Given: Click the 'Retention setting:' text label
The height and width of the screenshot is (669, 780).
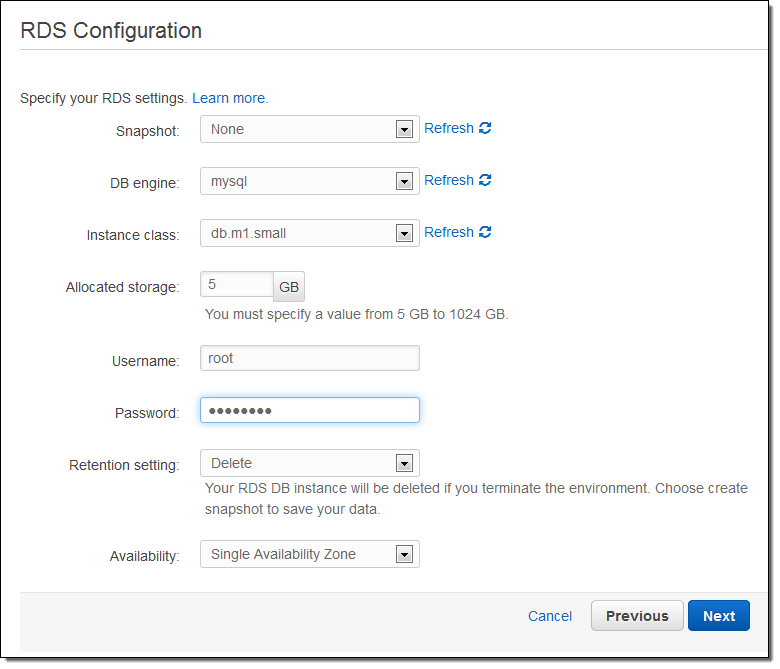Looking at the screenshot, I should [124, 465].
